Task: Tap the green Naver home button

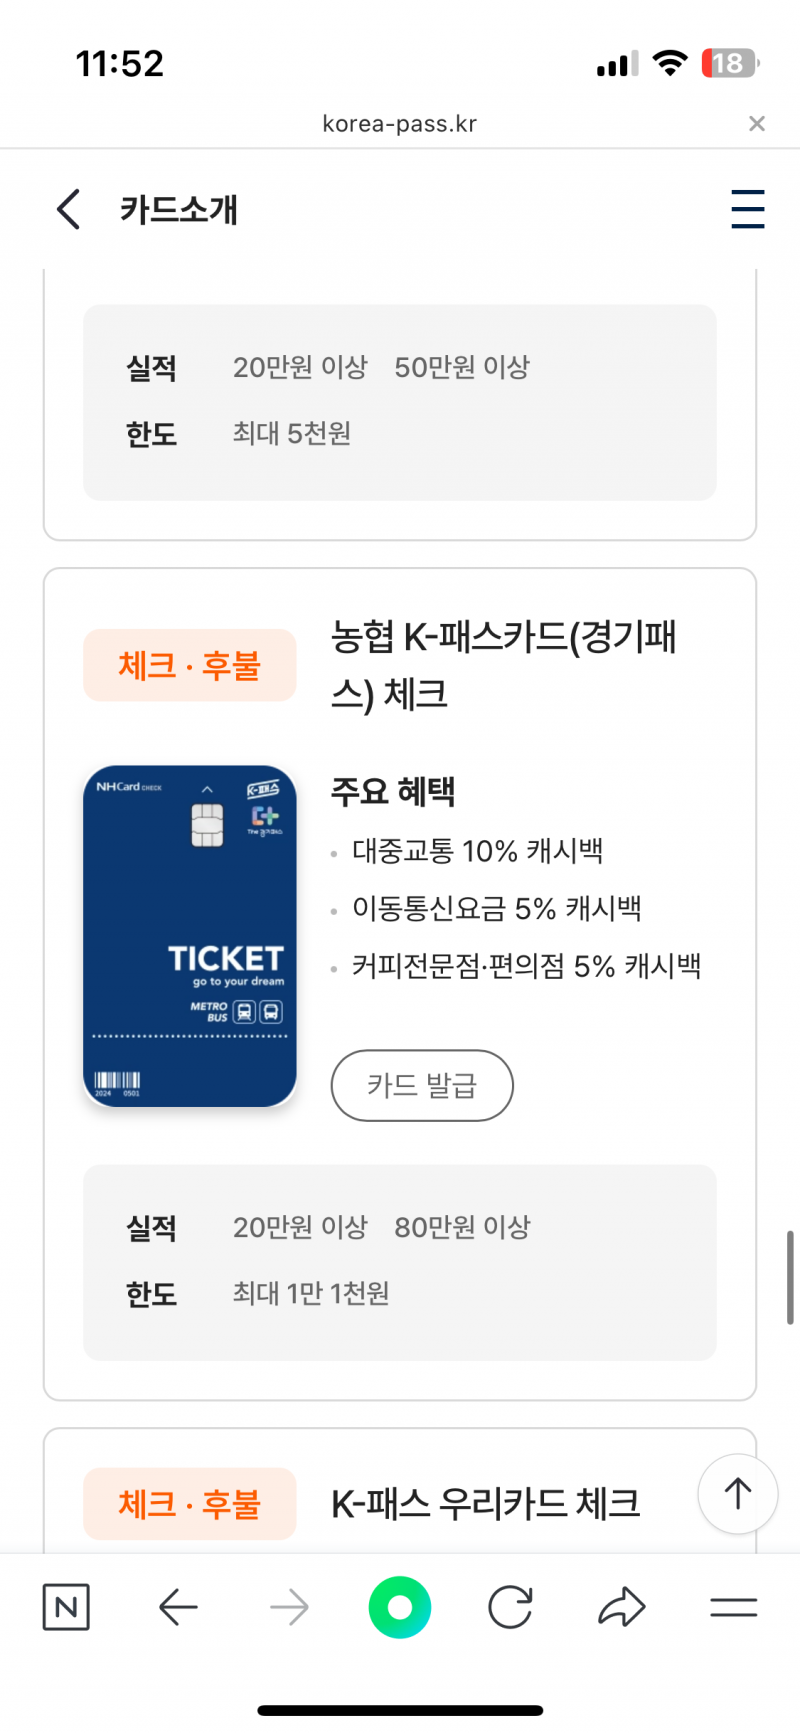Action: coord(400,1607)
